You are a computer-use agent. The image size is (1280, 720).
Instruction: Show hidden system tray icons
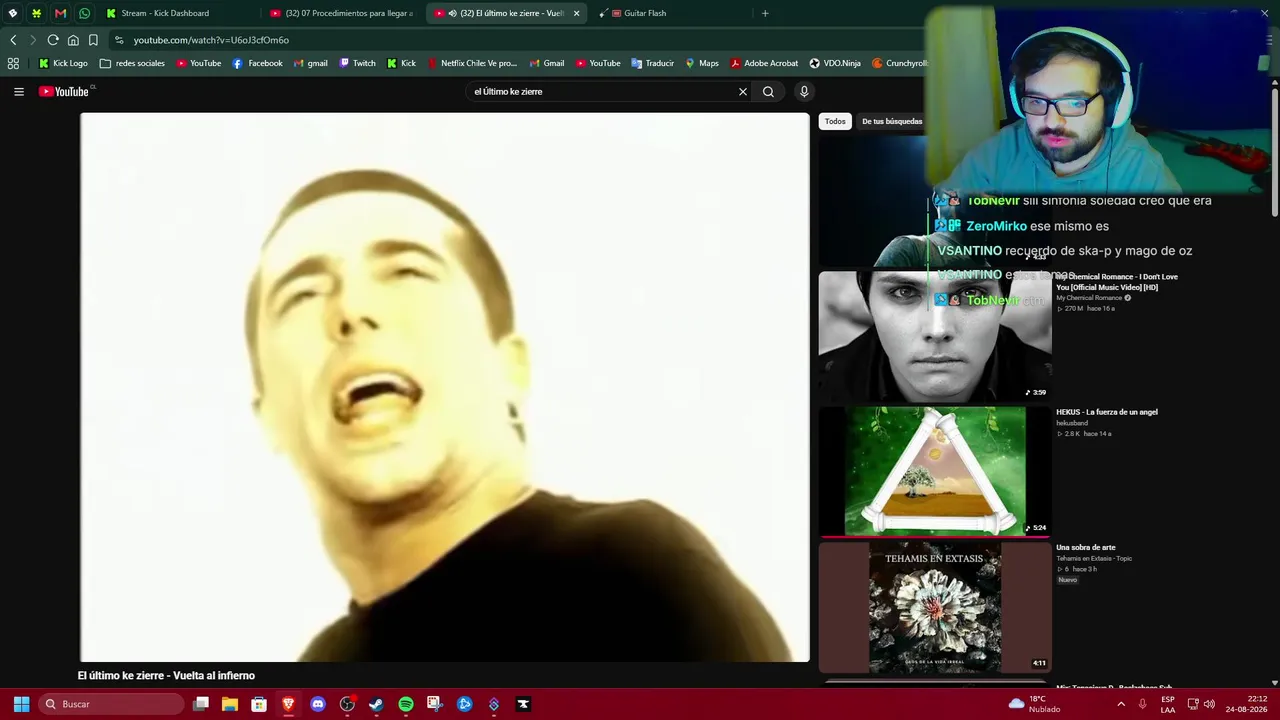coord(1121,704)
